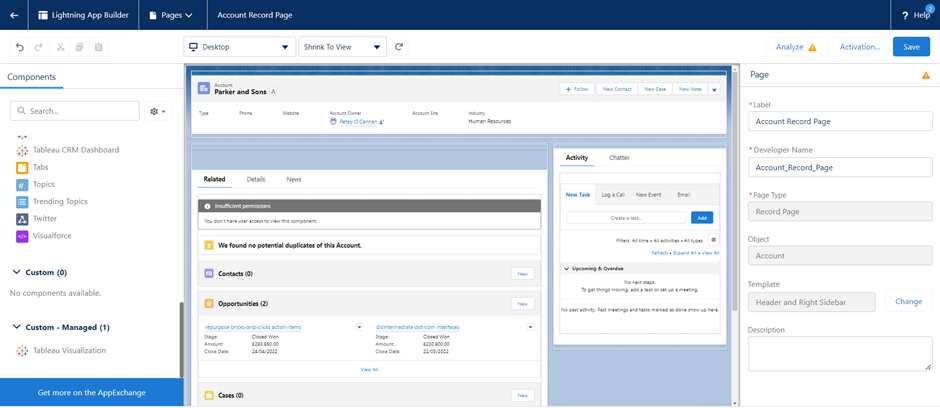
Task: Open the components settings gear
Action: tap(157, 111)
